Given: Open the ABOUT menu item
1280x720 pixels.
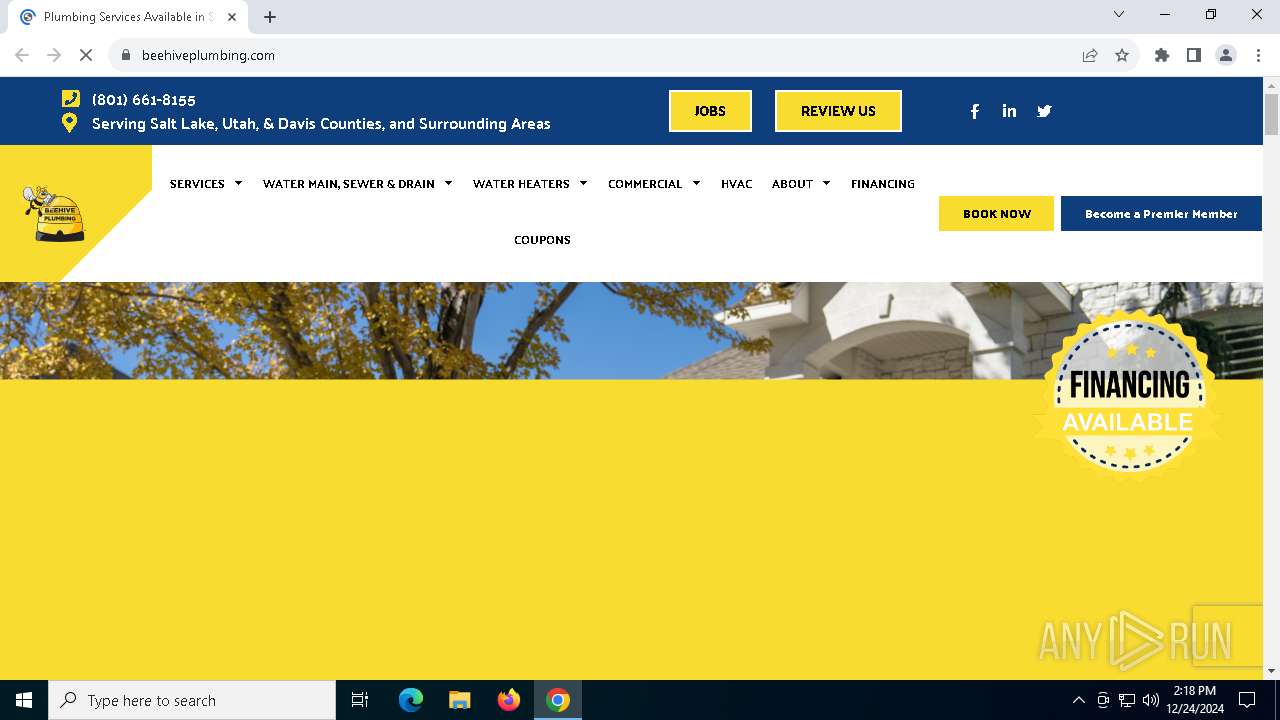Looking at the screenshot, I should coord(792,184).
